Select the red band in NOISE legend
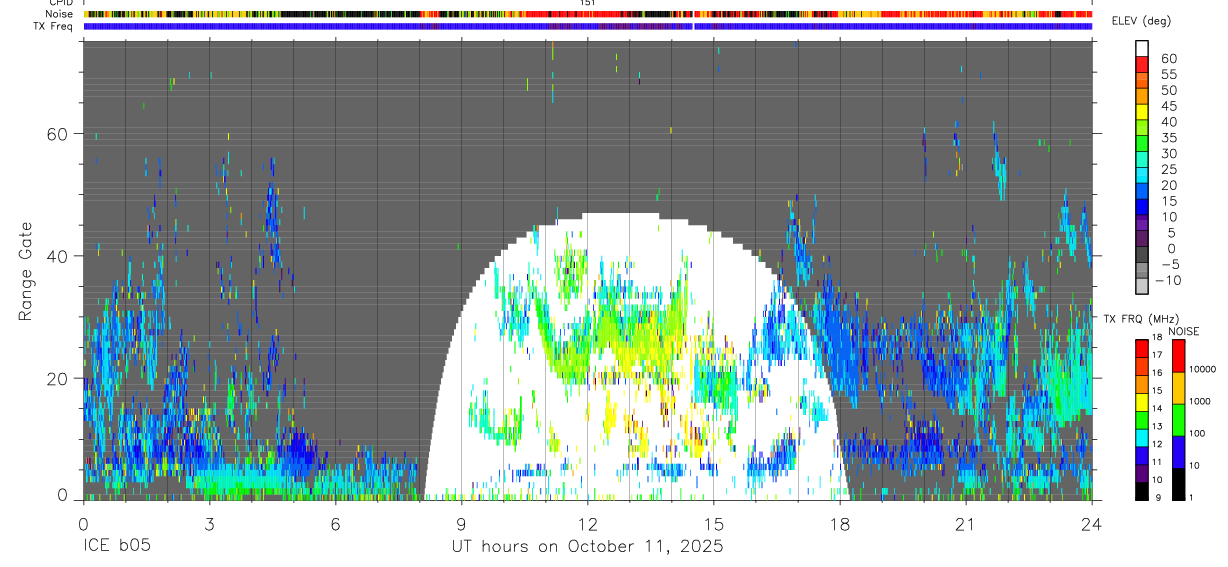Image resolution: width=1228 pixels, height=567 pixels. pos(1177,356)
